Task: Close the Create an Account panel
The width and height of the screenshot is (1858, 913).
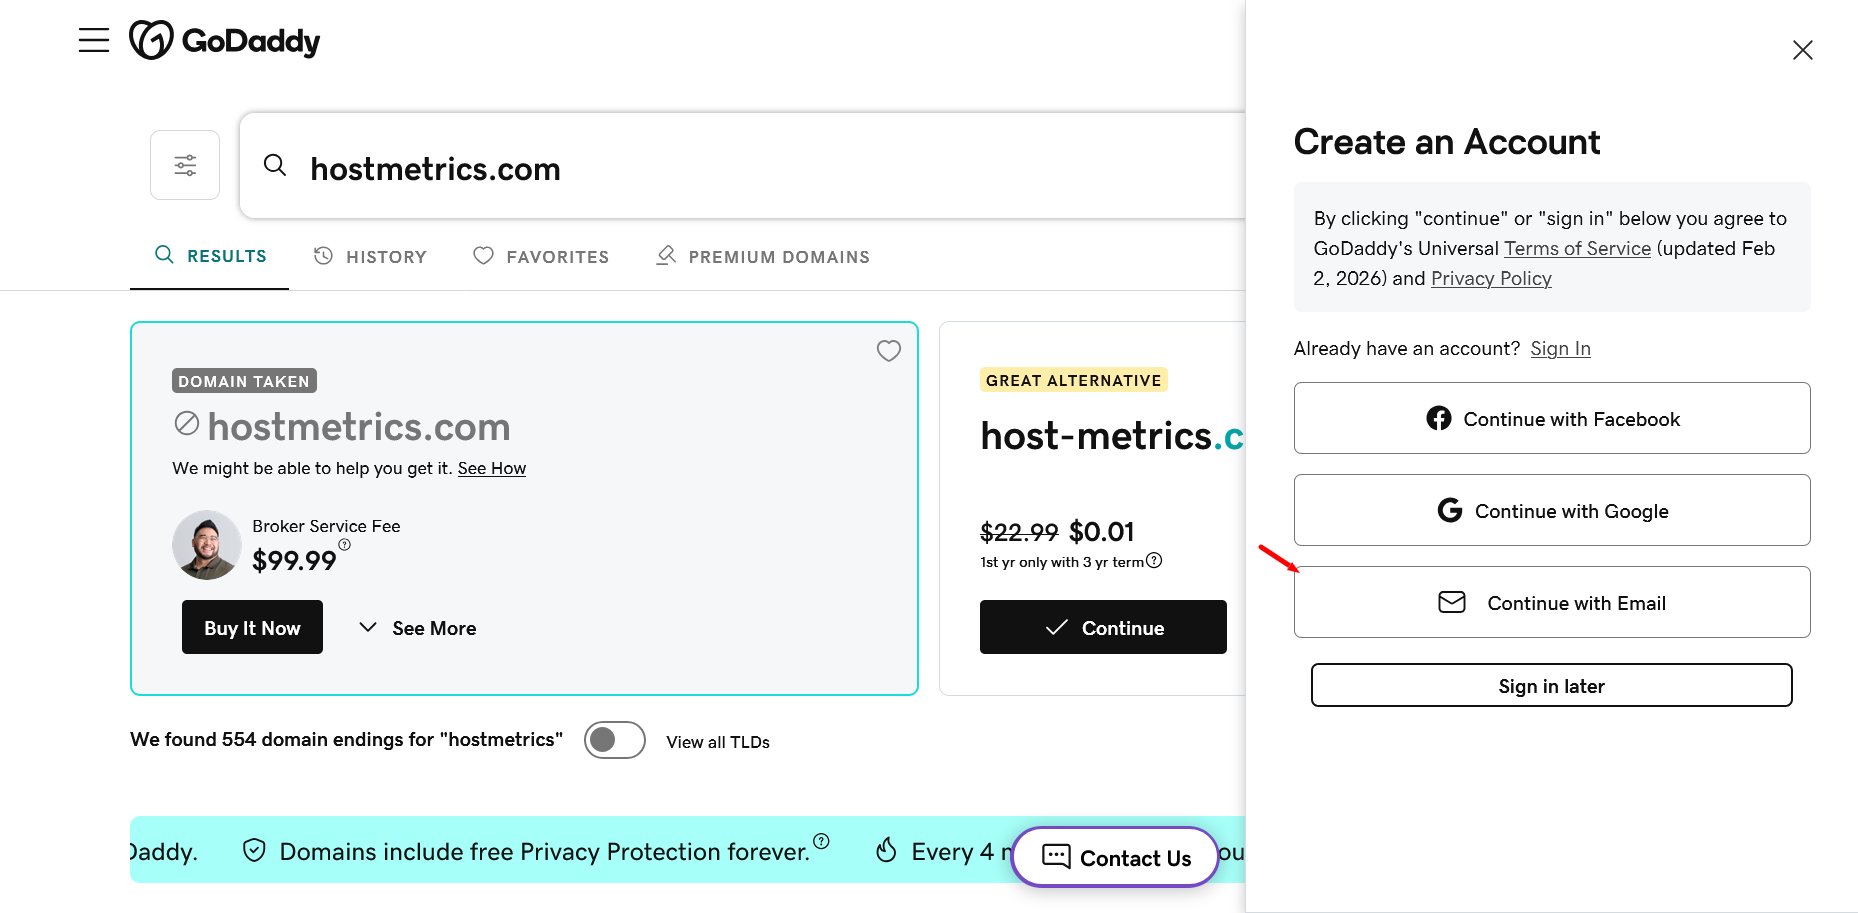Action: tap(1803, 50)
